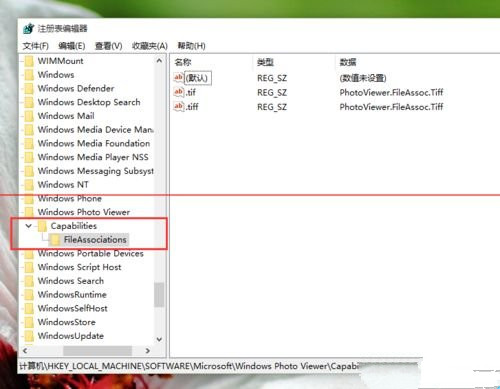
Task: Click the tree scroll left arrow
Action: tap(25, 351)
